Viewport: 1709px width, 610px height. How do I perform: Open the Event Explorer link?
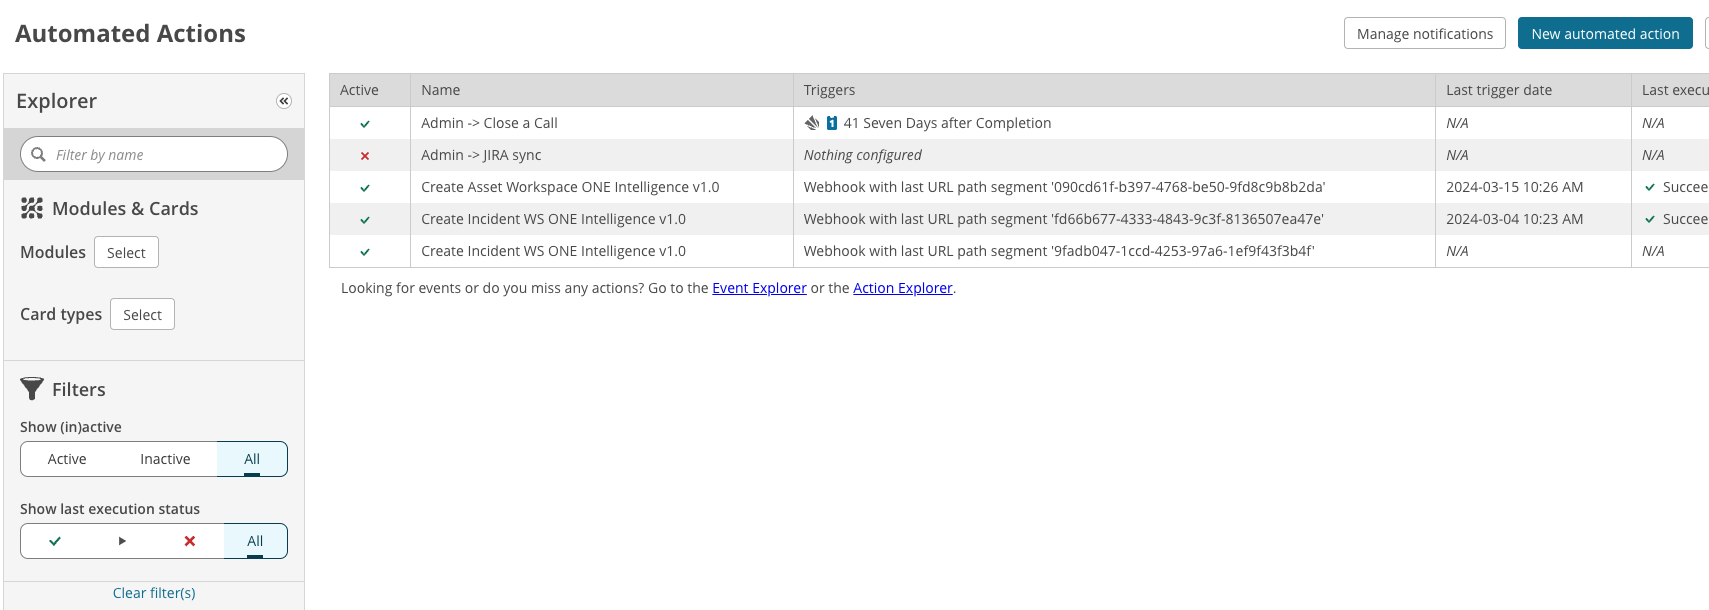tap(759, 288)
